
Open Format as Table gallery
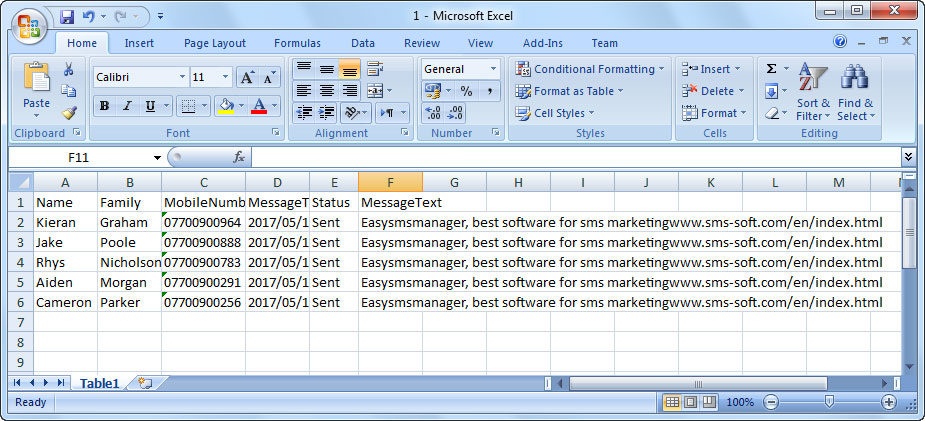coord(569,91)
